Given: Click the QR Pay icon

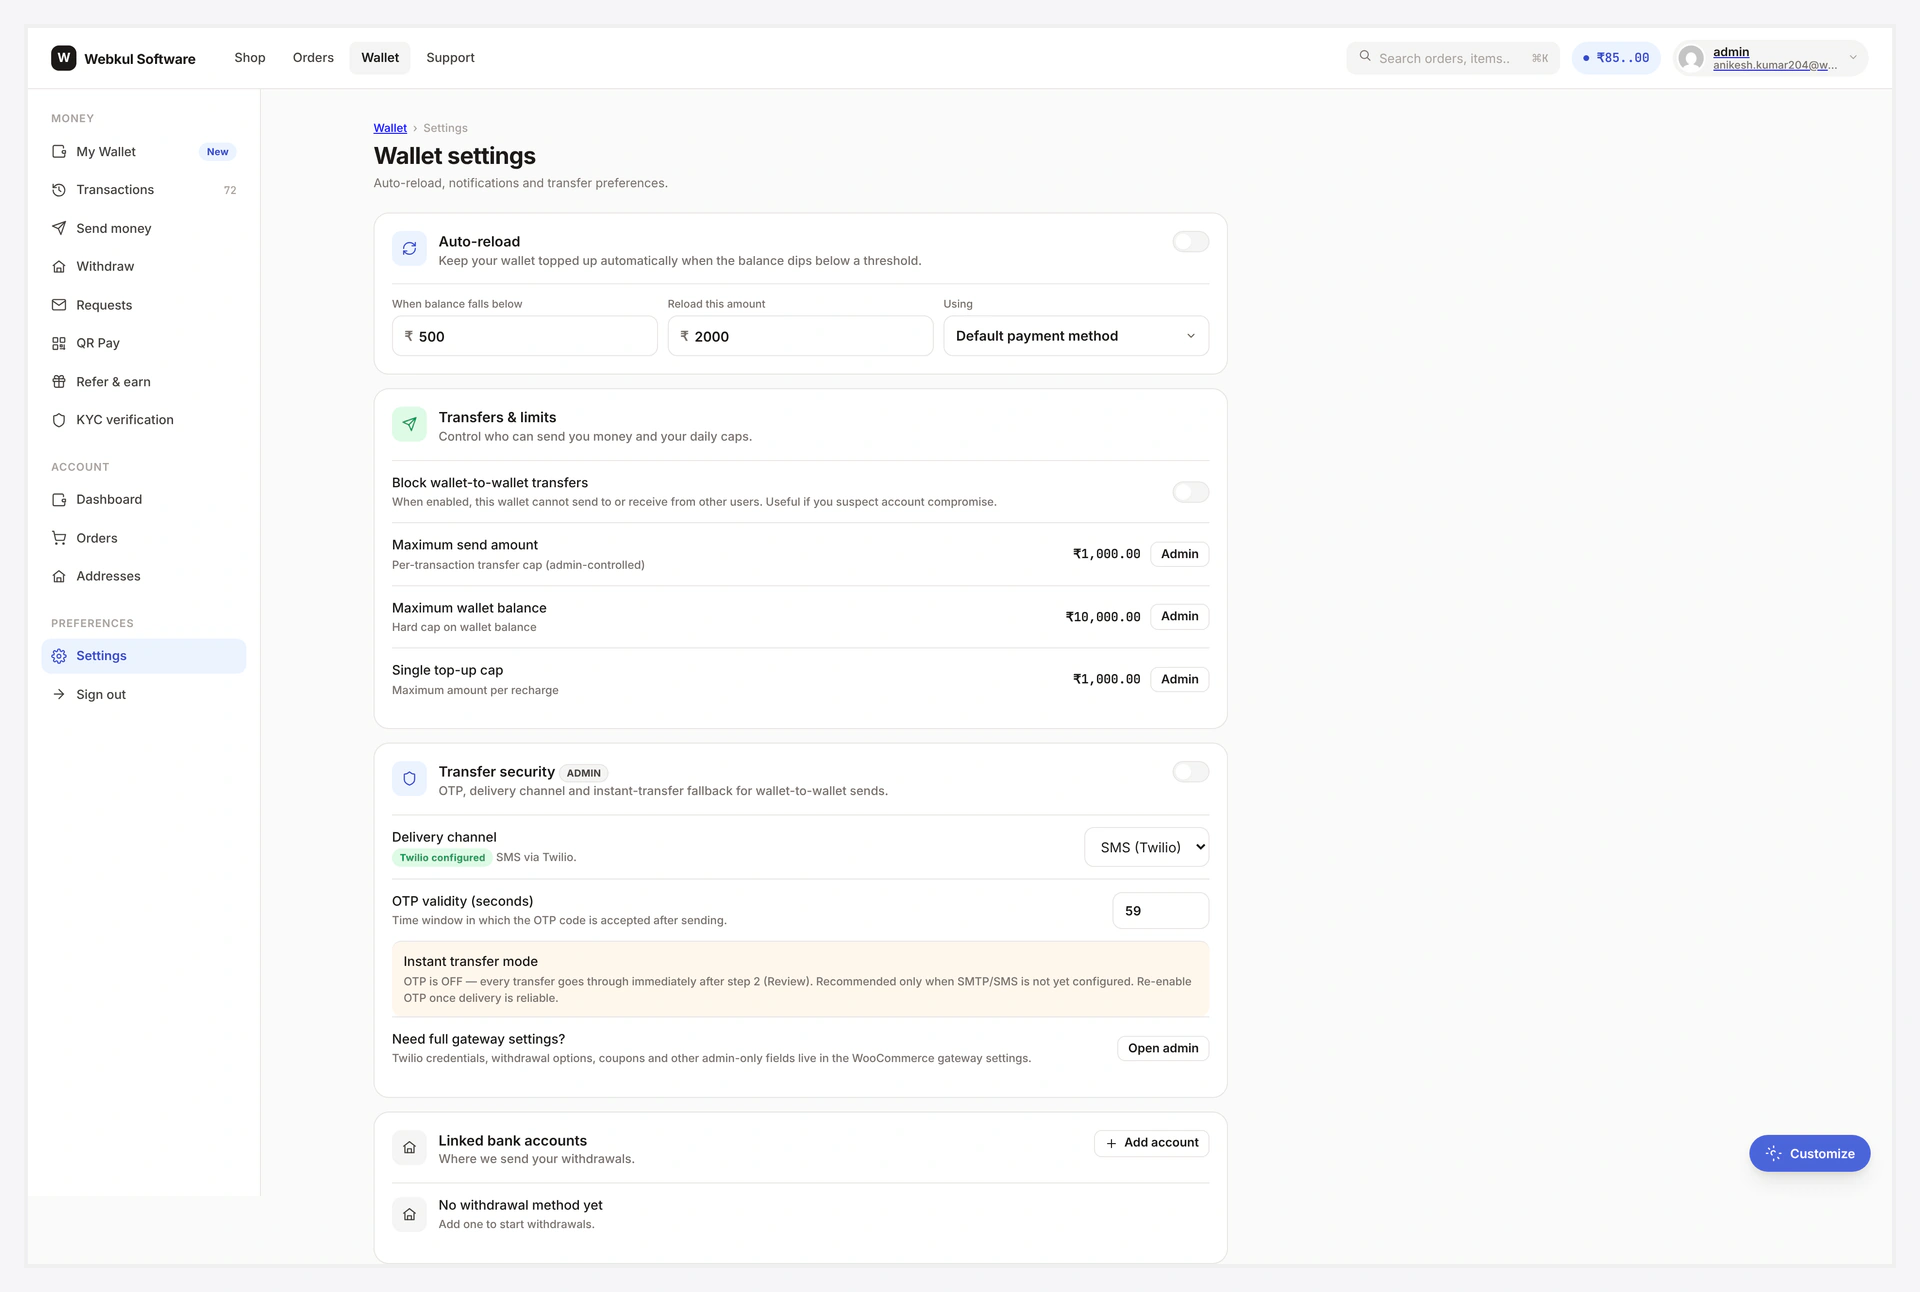Looking at the screenshot, I should 59,343.
